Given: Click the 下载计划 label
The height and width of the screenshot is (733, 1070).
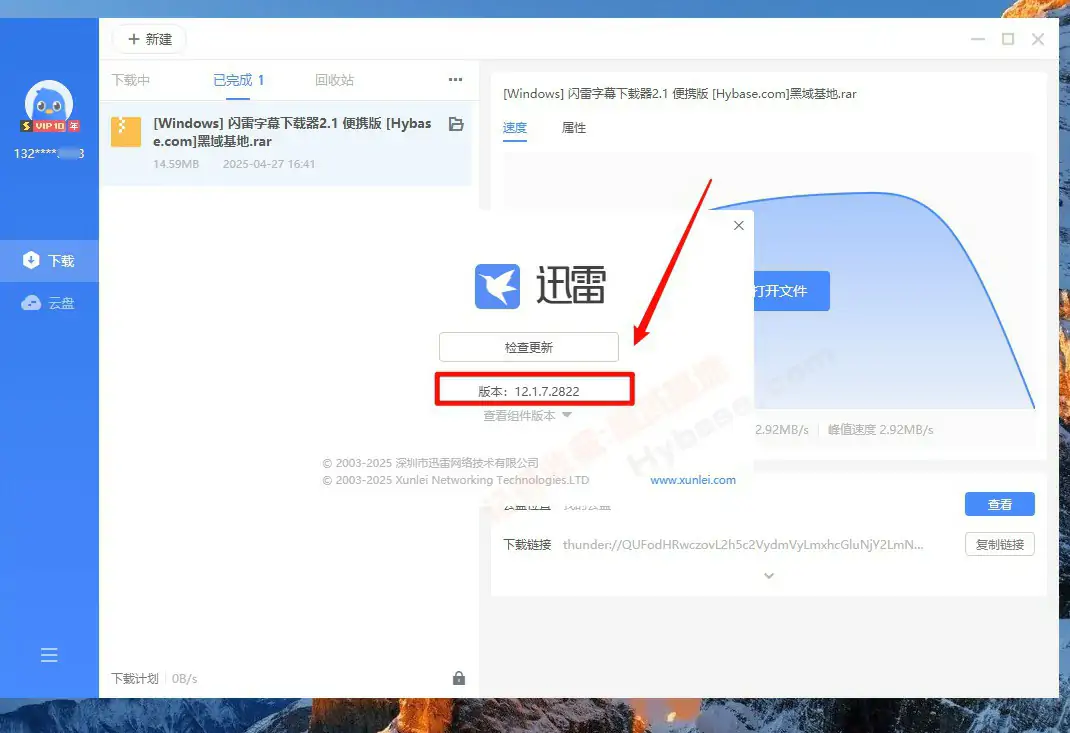Looking at the screenshot, I should (134, 678).
